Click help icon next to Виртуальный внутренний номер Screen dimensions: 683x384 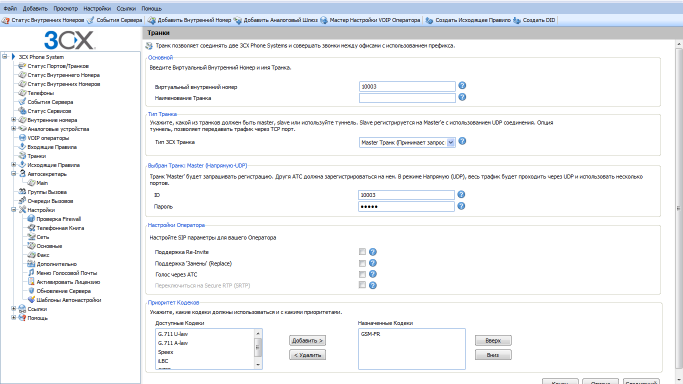[x=462, y=85]
